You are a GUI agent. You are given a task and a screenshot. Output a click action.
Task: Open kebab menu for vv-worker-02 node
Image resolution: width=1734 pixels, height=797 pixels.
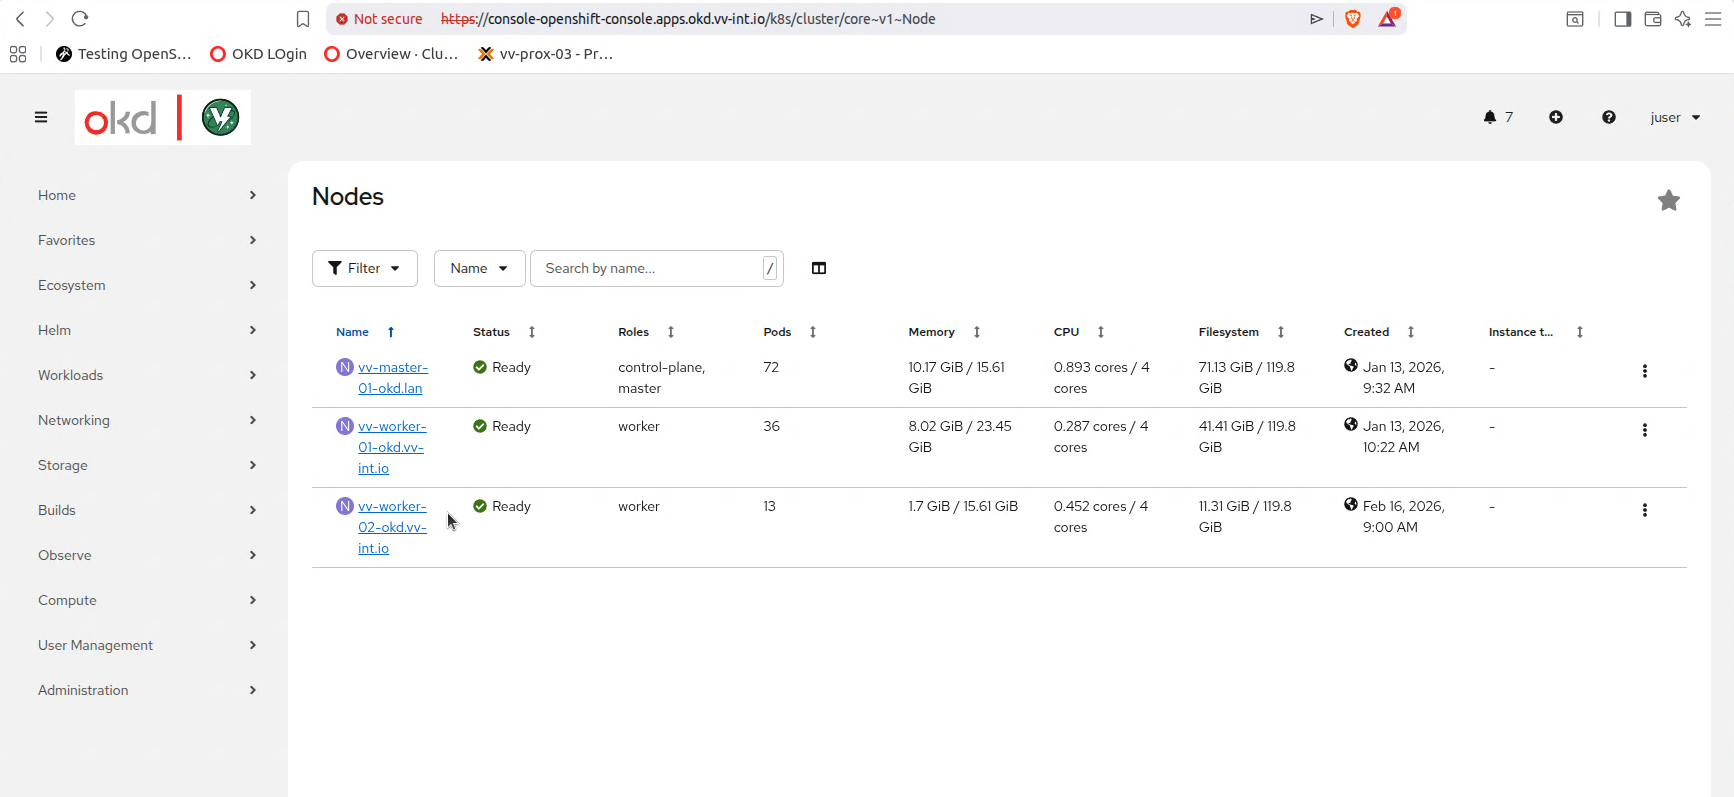[1644, 510]
